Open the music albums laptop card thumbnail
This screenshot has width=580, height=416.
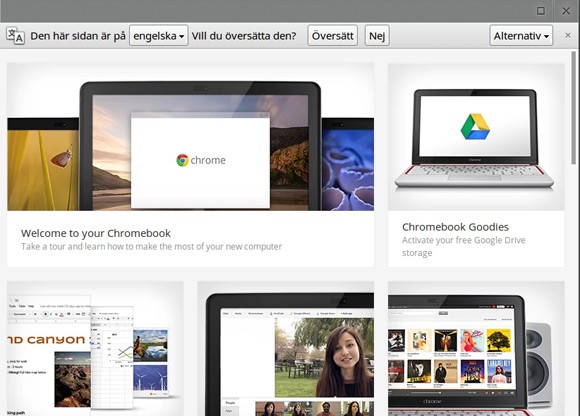pyautogui.click(x=476, y=348)
